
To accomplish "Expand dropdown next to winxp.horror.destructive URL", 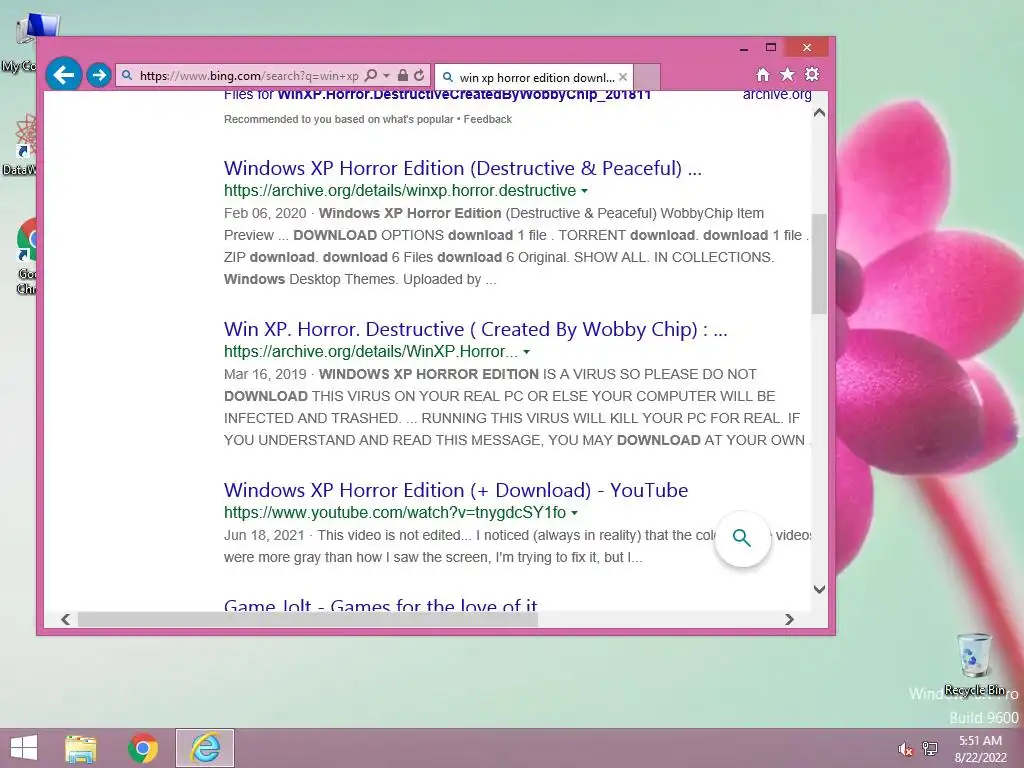I will tap(584, 191).
